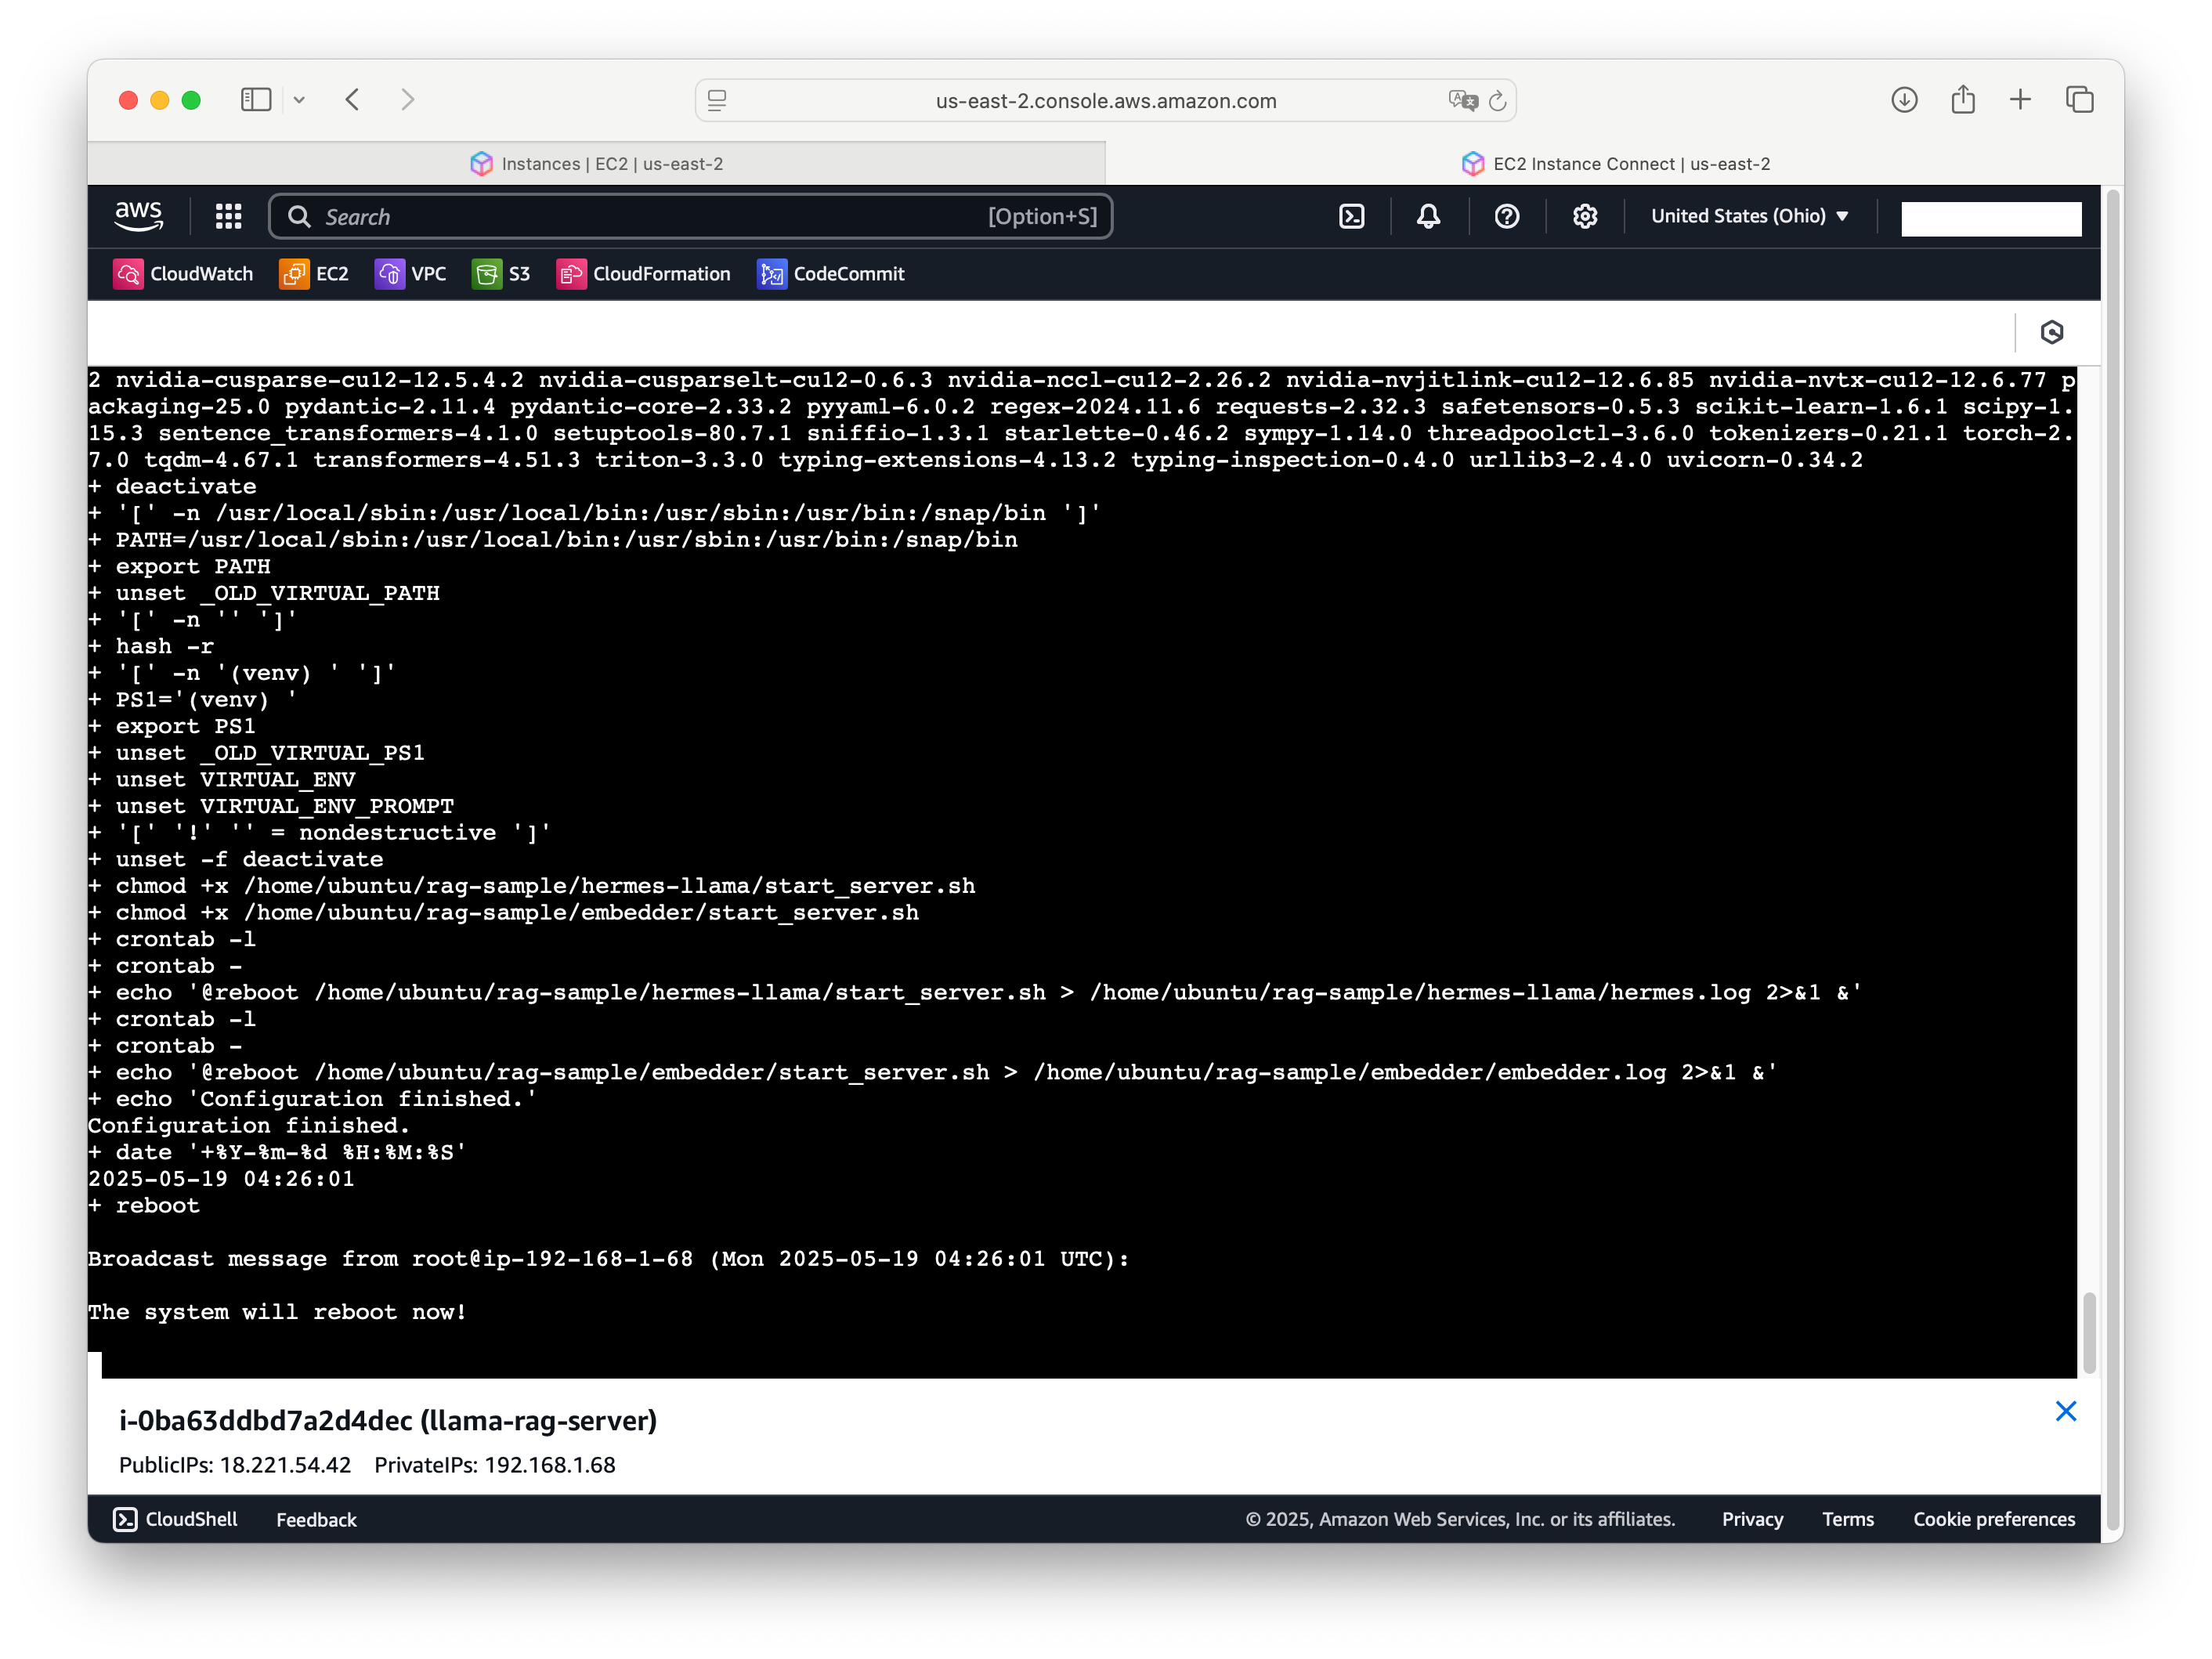Viewport: 2212px width, 1659px height.
Task: Open Cookie preferences
Action: point(1993,1519)
